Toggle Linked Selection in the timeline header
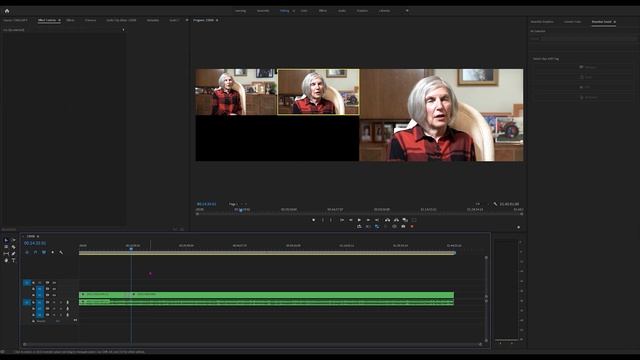The image size is (640, 360). pyautogui.click(x=44, y=253)
